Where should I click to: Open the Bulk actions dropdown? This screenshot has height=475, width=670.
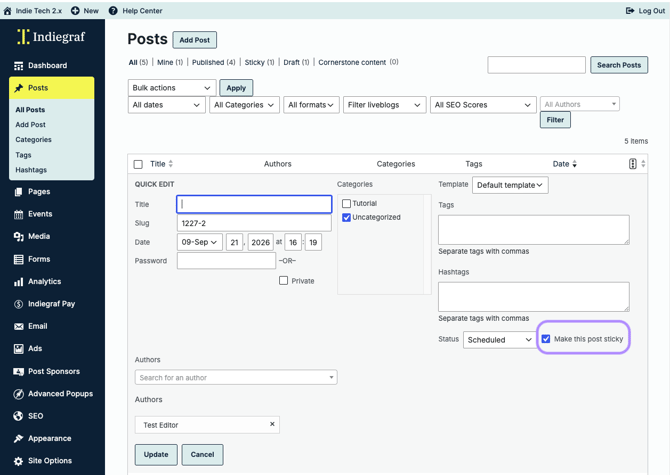[172, 88]
